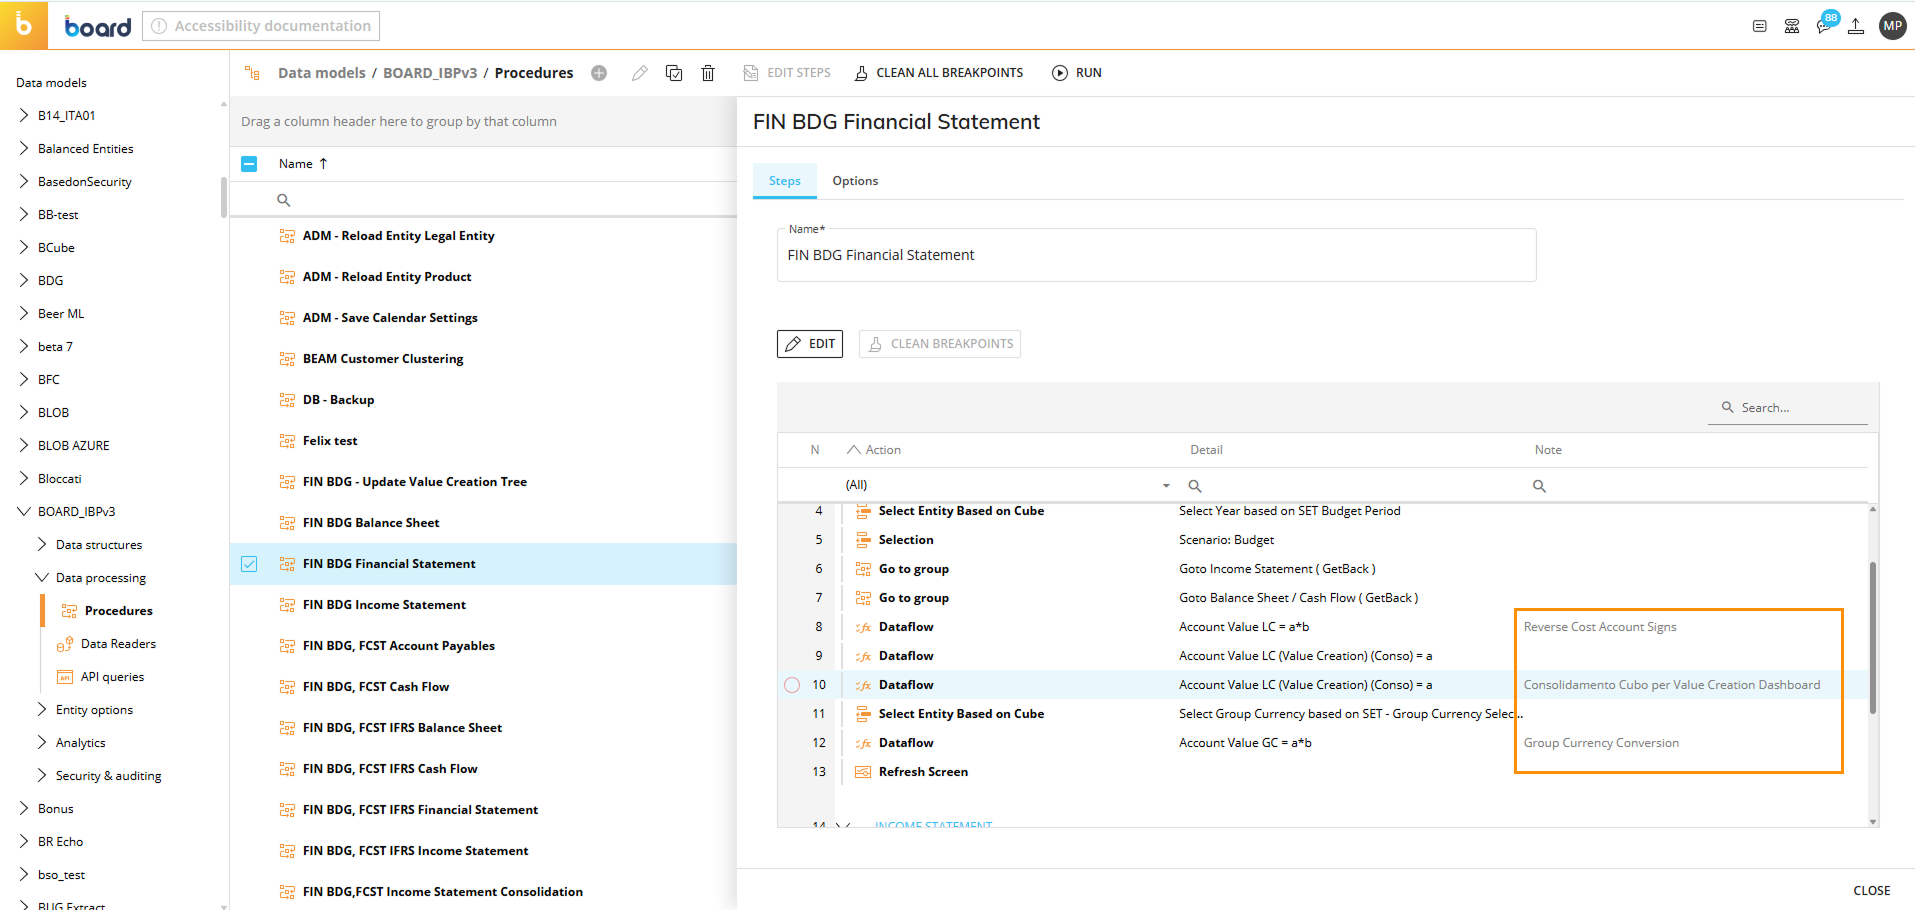Select step 11 Select Entity Based on Cube
1915x910 pixels.
tap(1323, 714)
